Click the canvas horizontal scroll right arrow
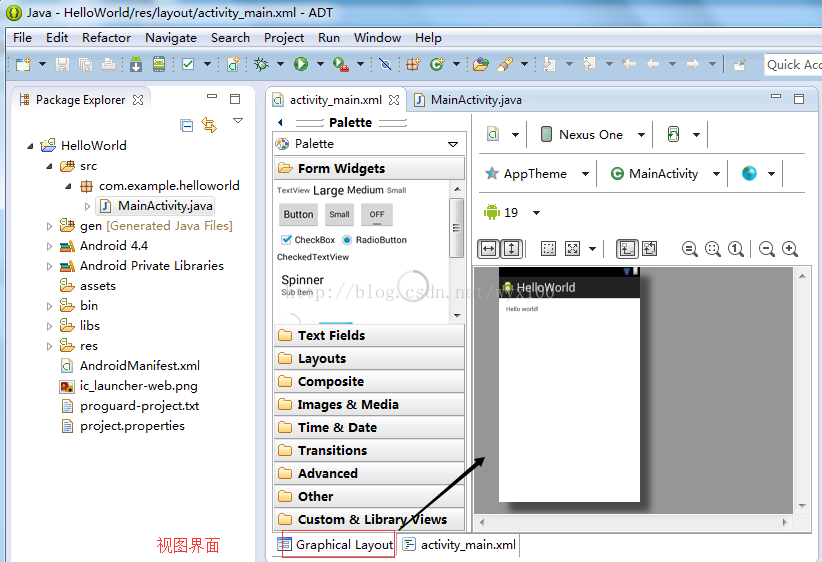The image size is (822, 562). pyautogui.click(x=785, y=522)
